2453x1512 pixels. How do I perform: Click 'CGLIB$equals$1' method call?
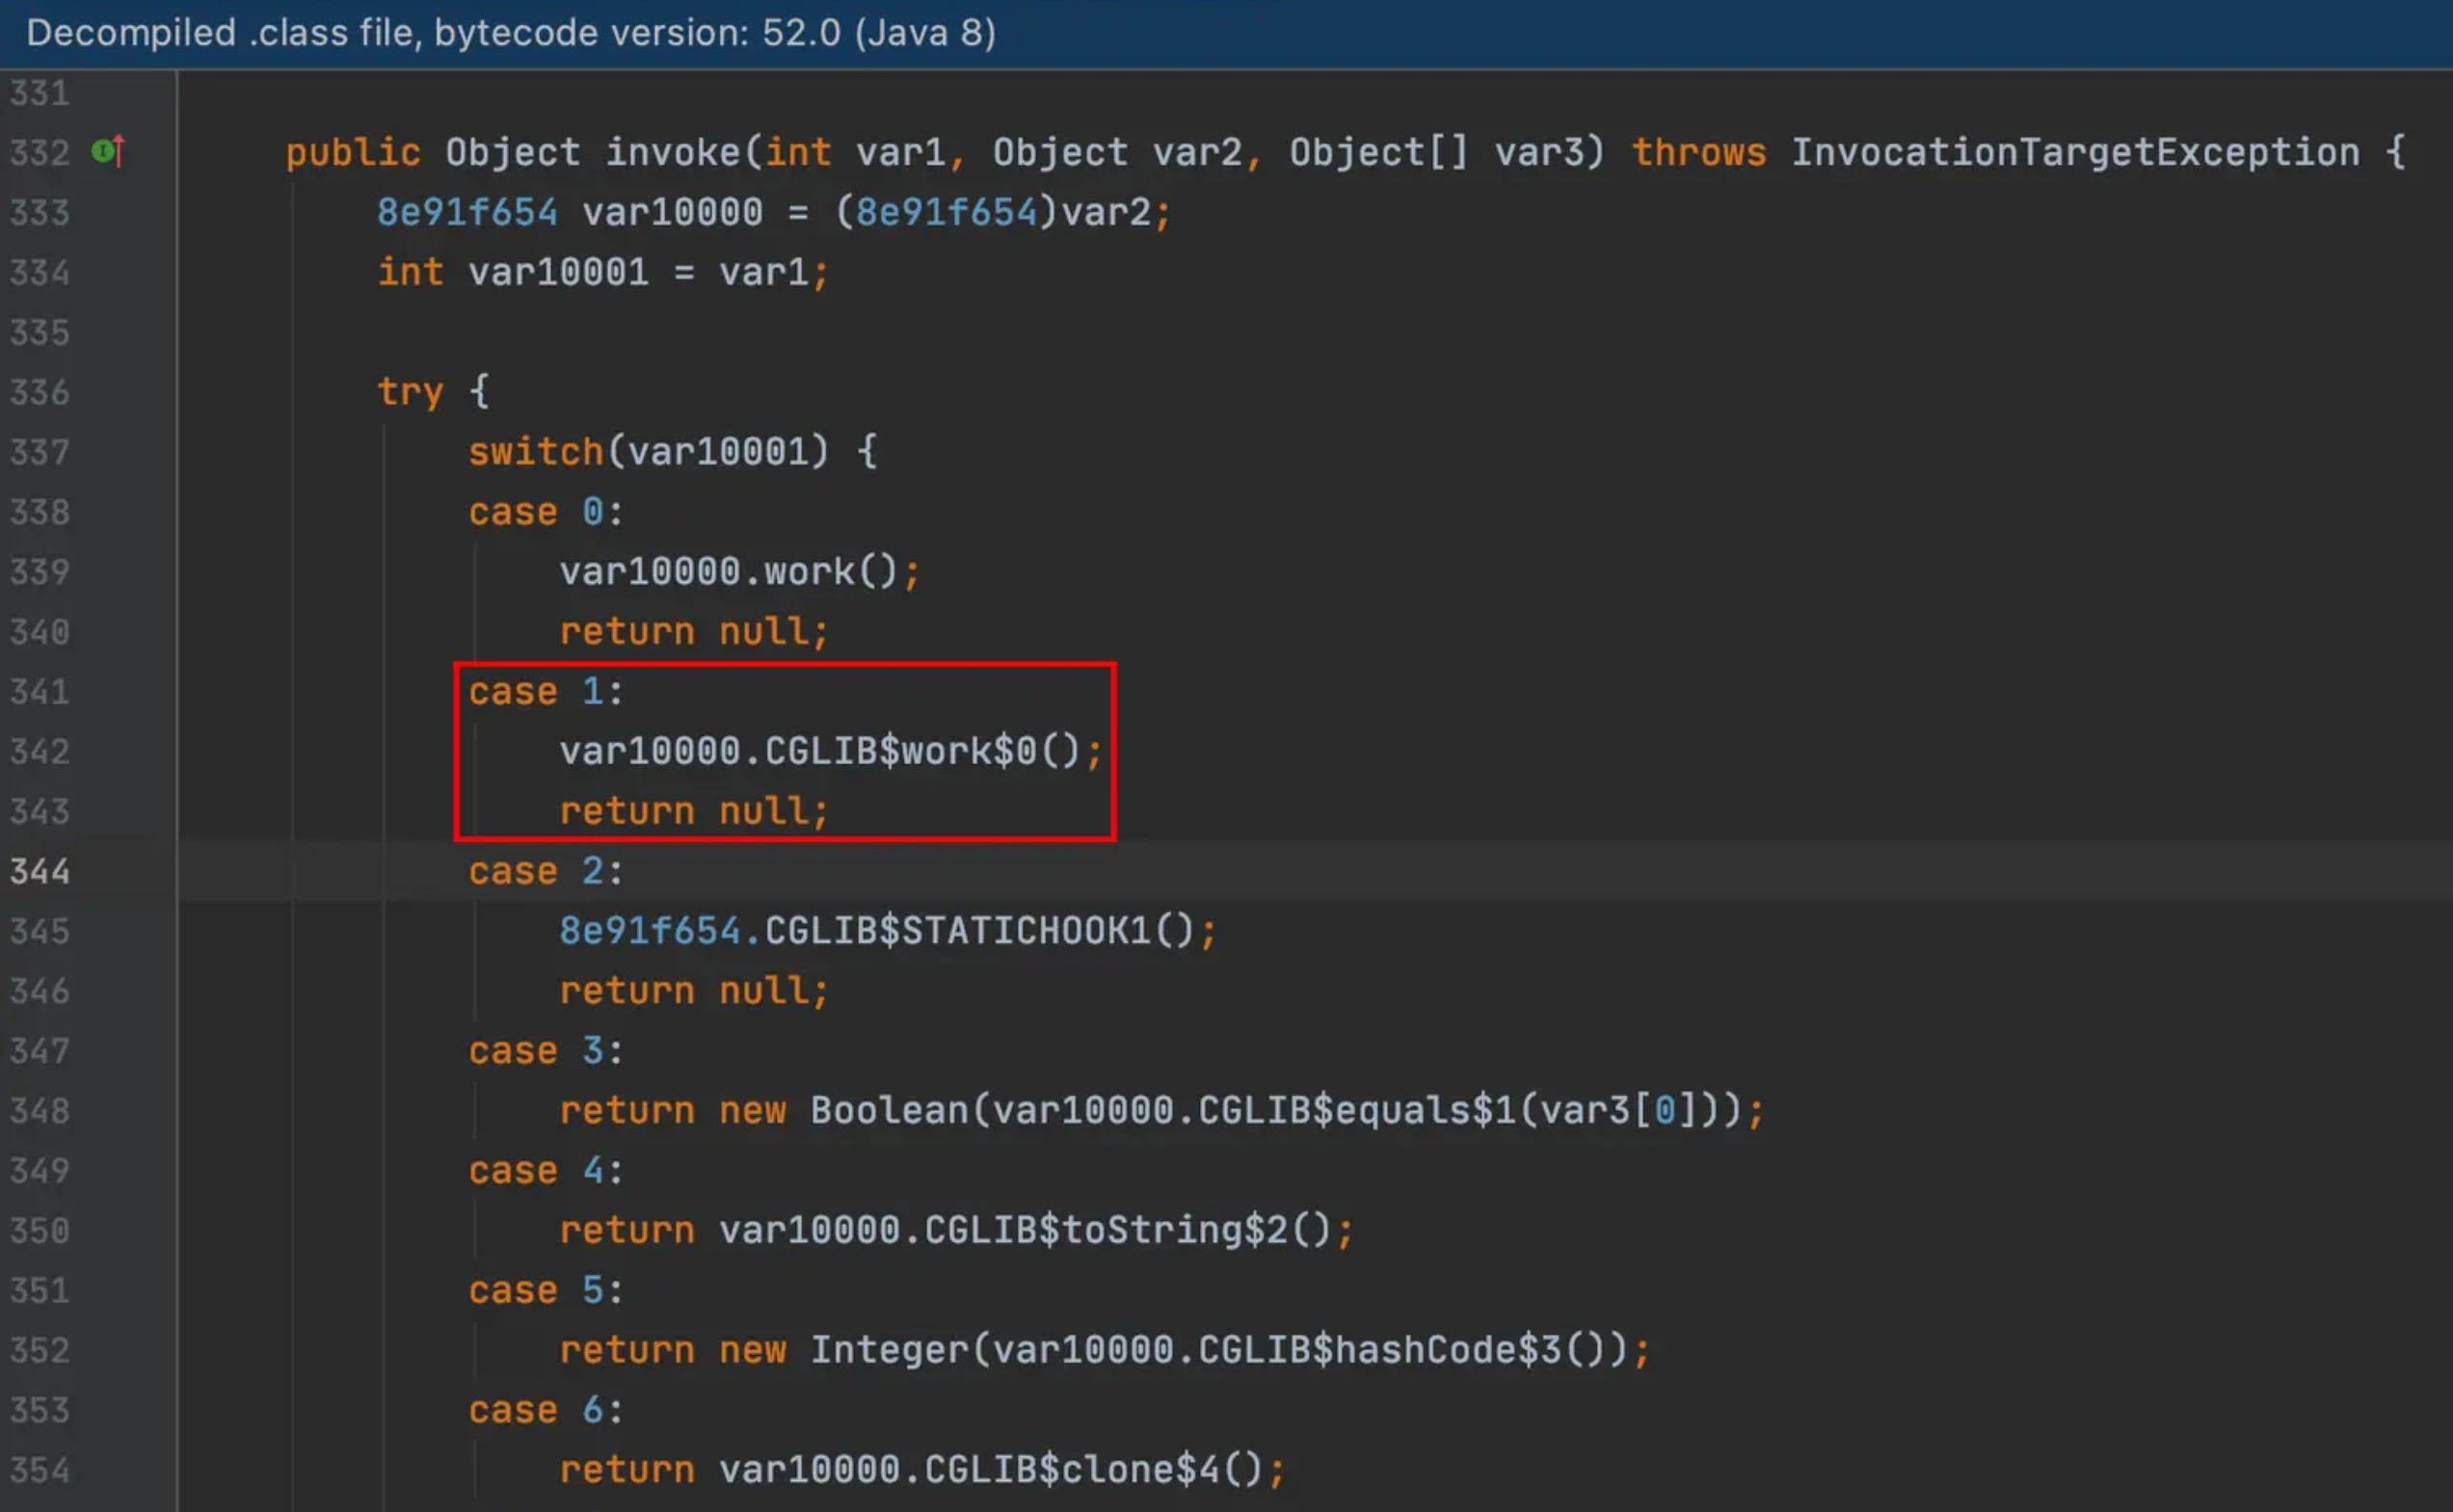coord(1357,1111)
